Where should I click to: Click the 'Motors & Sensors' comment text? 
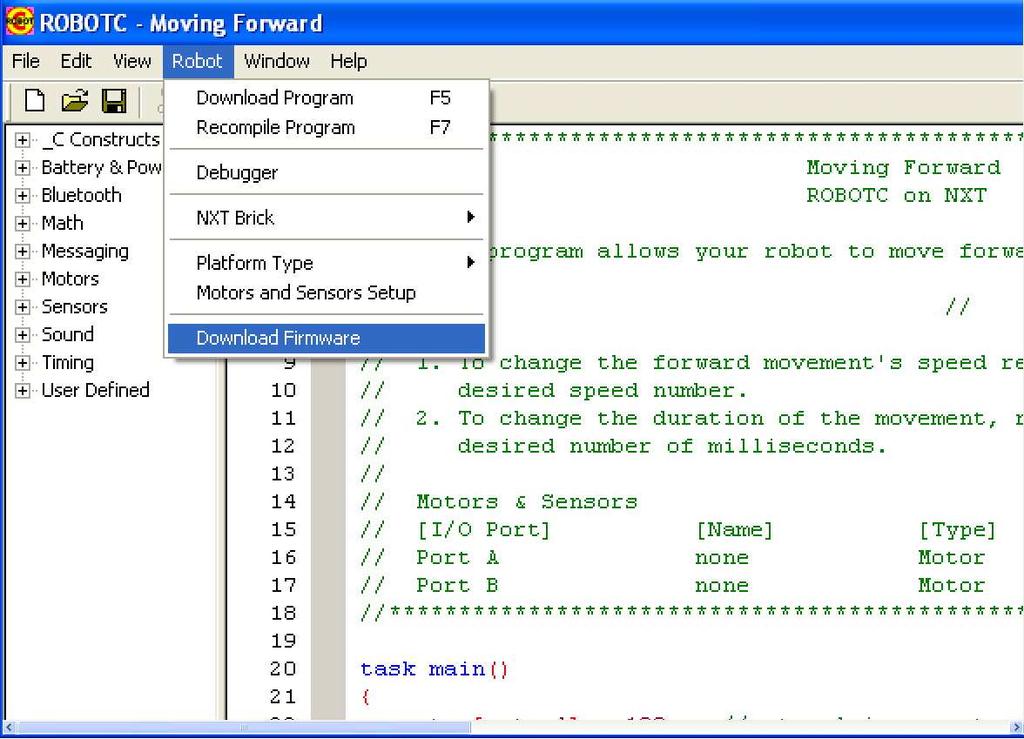point(526,502)
